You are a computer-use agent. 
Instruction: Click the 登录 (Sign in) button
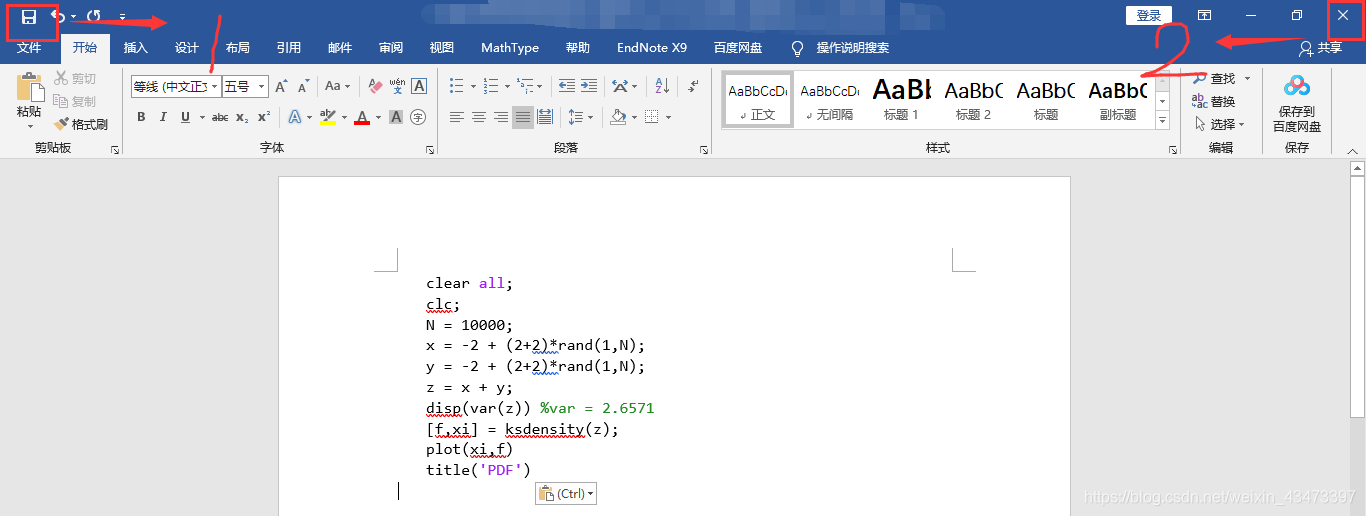pyautogui.click(x=1149, y=16)
